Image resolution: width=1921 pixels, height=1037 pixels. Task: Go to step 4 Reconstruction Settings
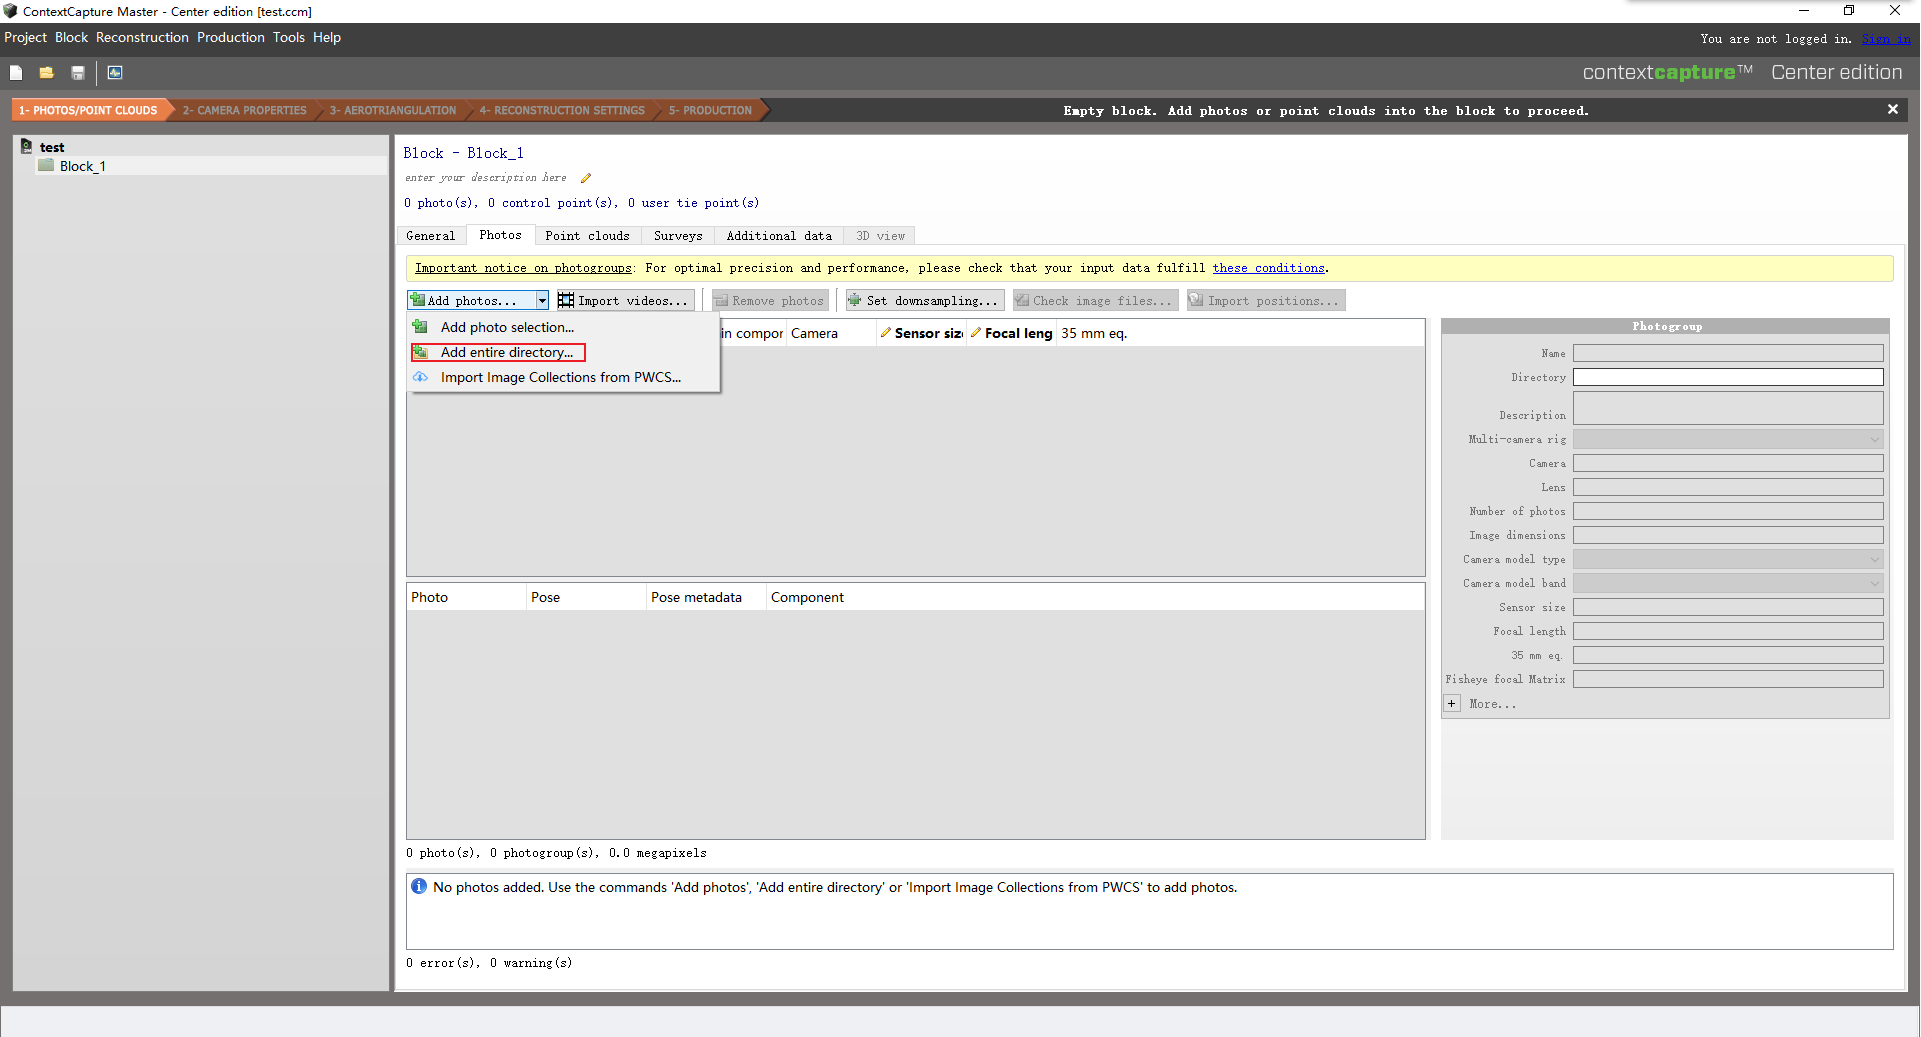(x=561, y=110)
